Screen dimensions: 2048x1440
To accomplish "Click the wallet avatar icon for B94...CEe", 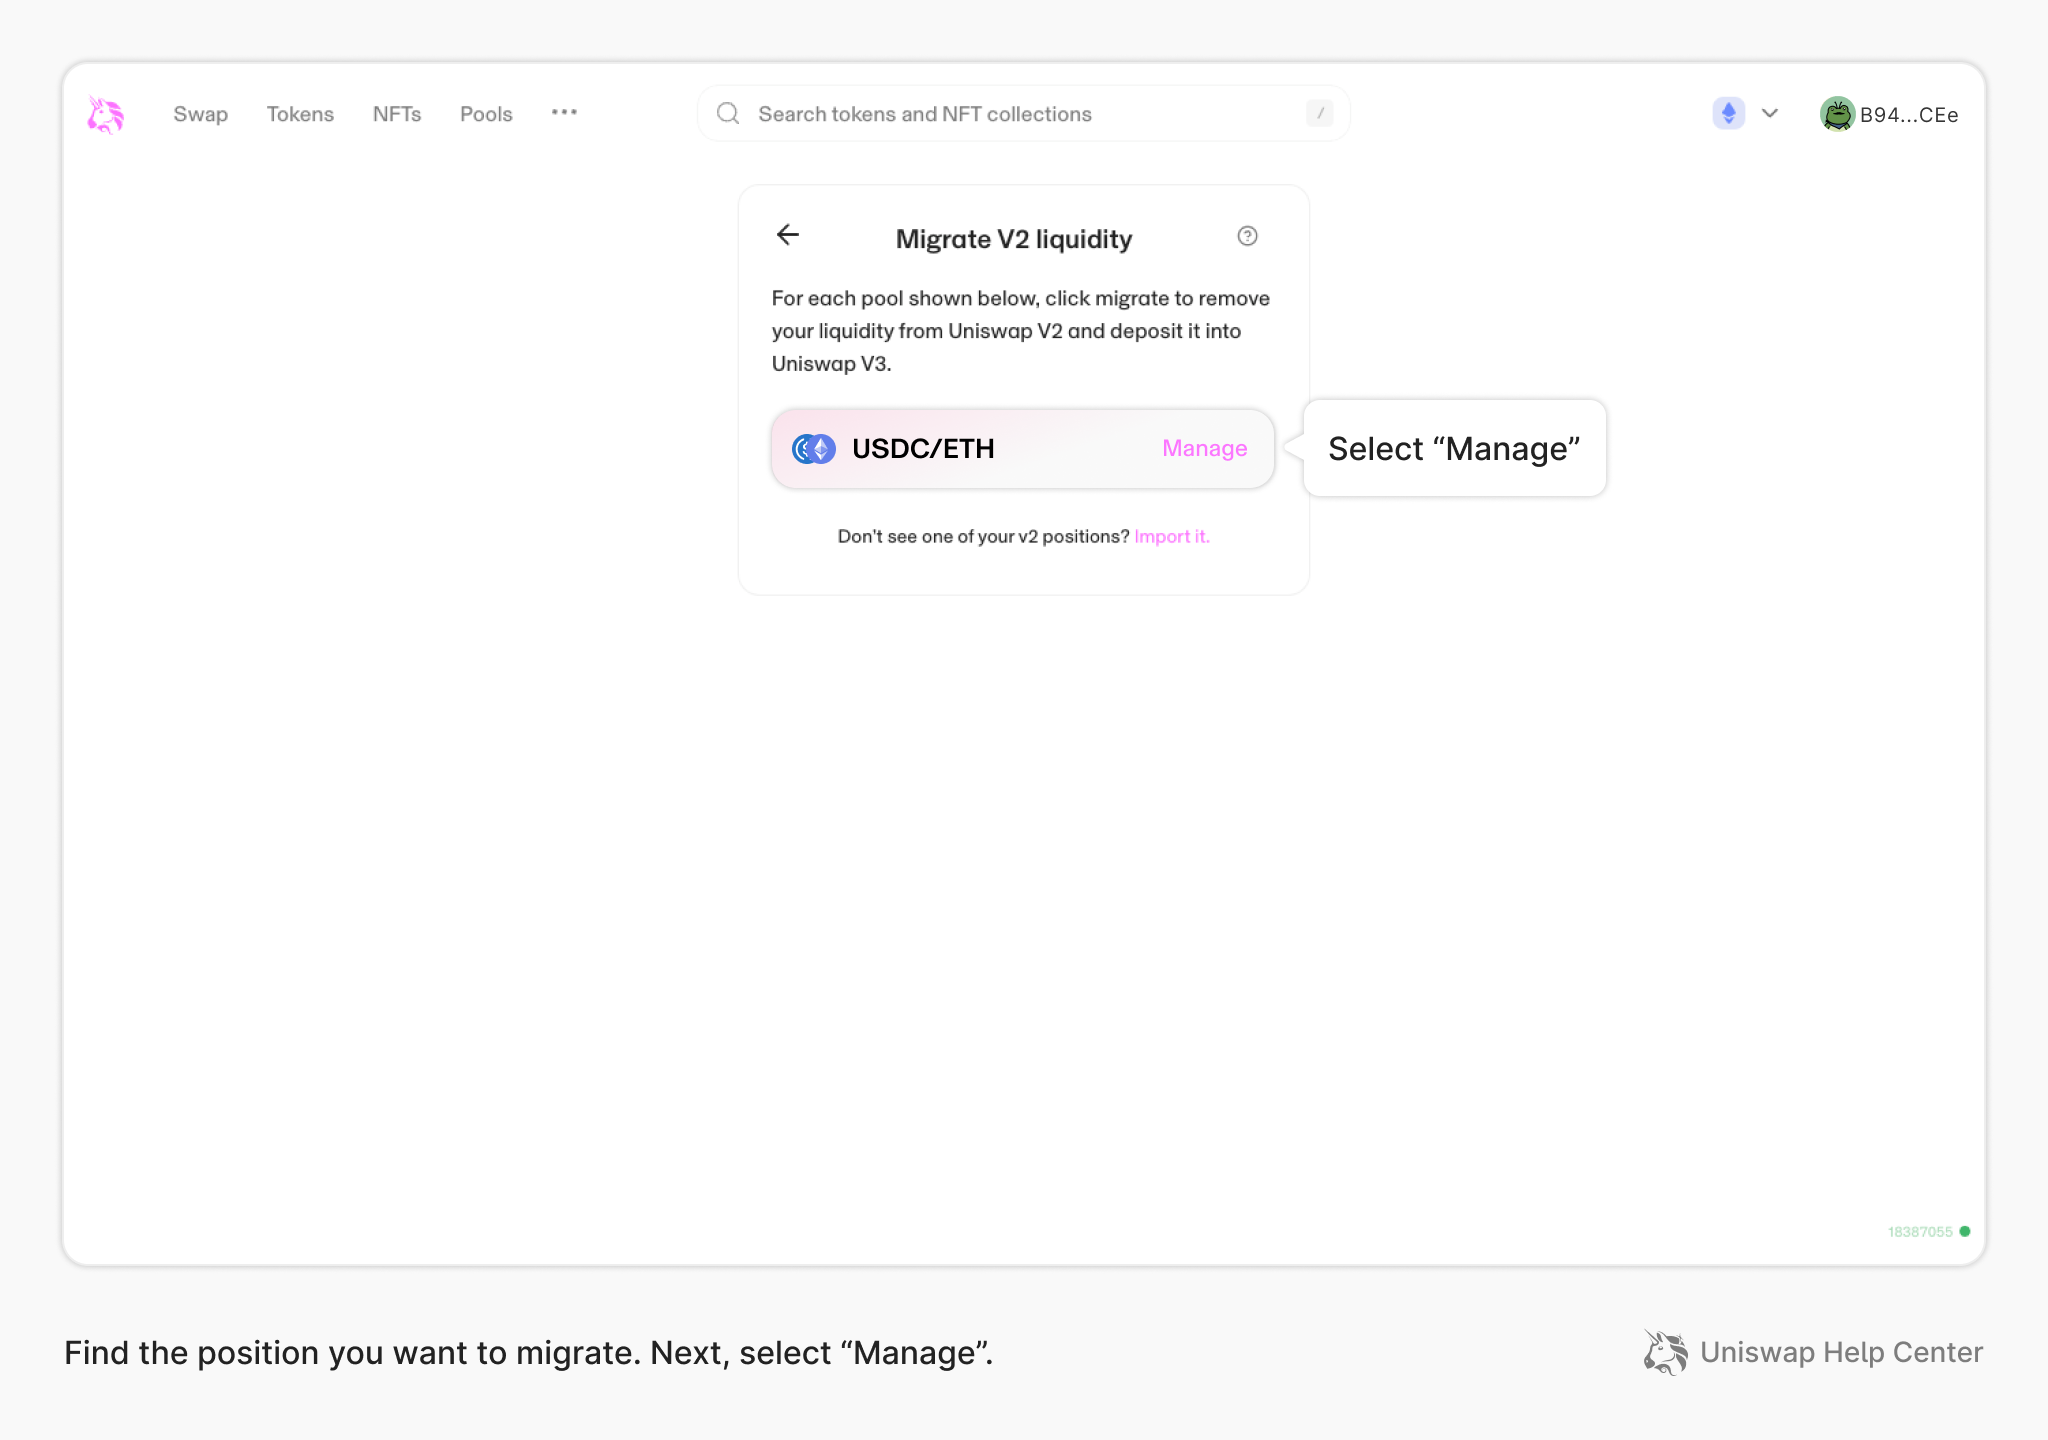I will point(1838,114).
